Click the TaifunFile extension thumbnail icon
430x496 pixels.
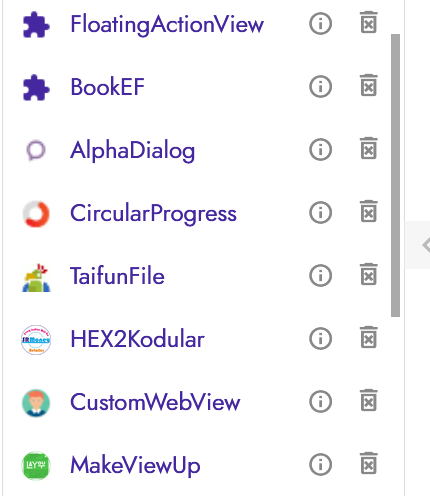coord(36,277)
